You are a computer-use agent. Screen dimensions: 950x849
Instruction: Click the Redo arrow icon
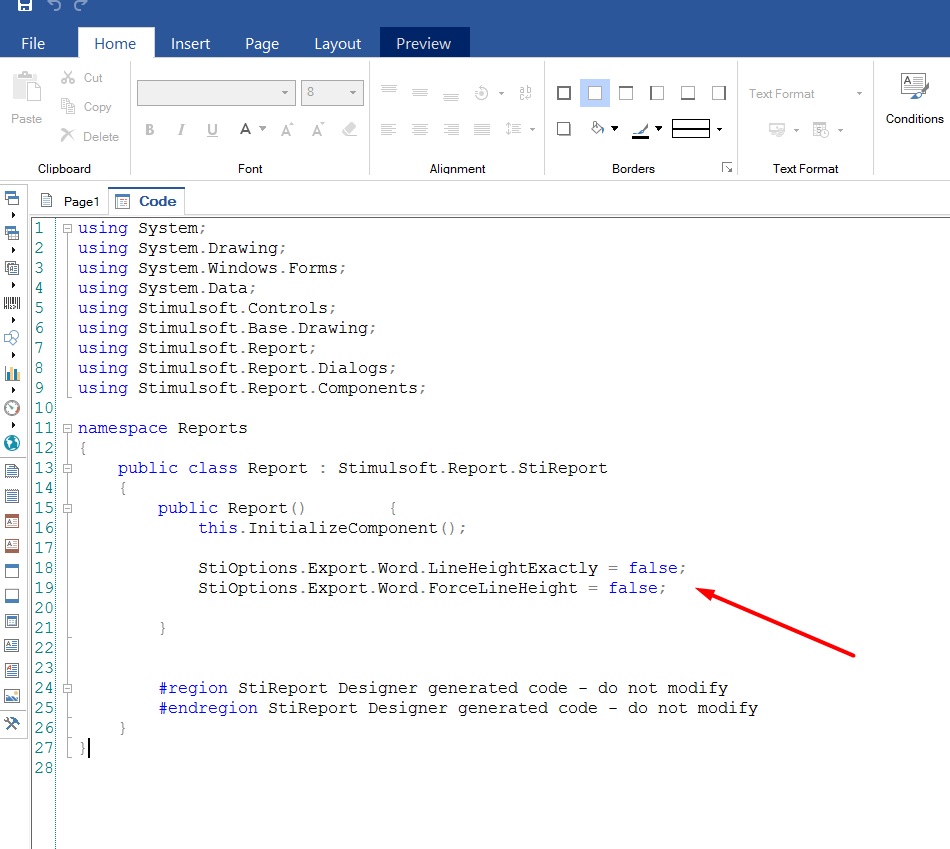(x=80, y=5)
